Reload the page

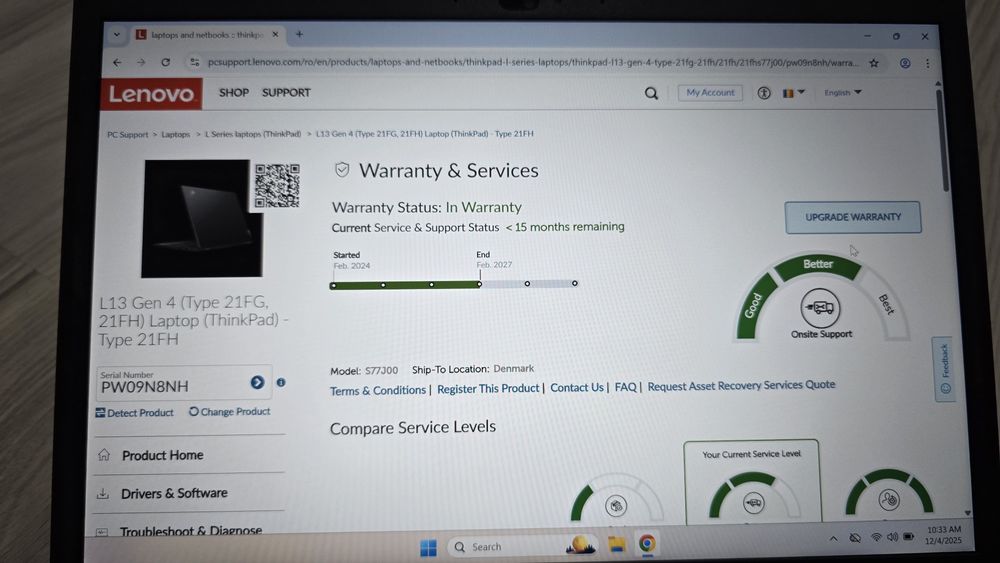[x=165, y=62]
